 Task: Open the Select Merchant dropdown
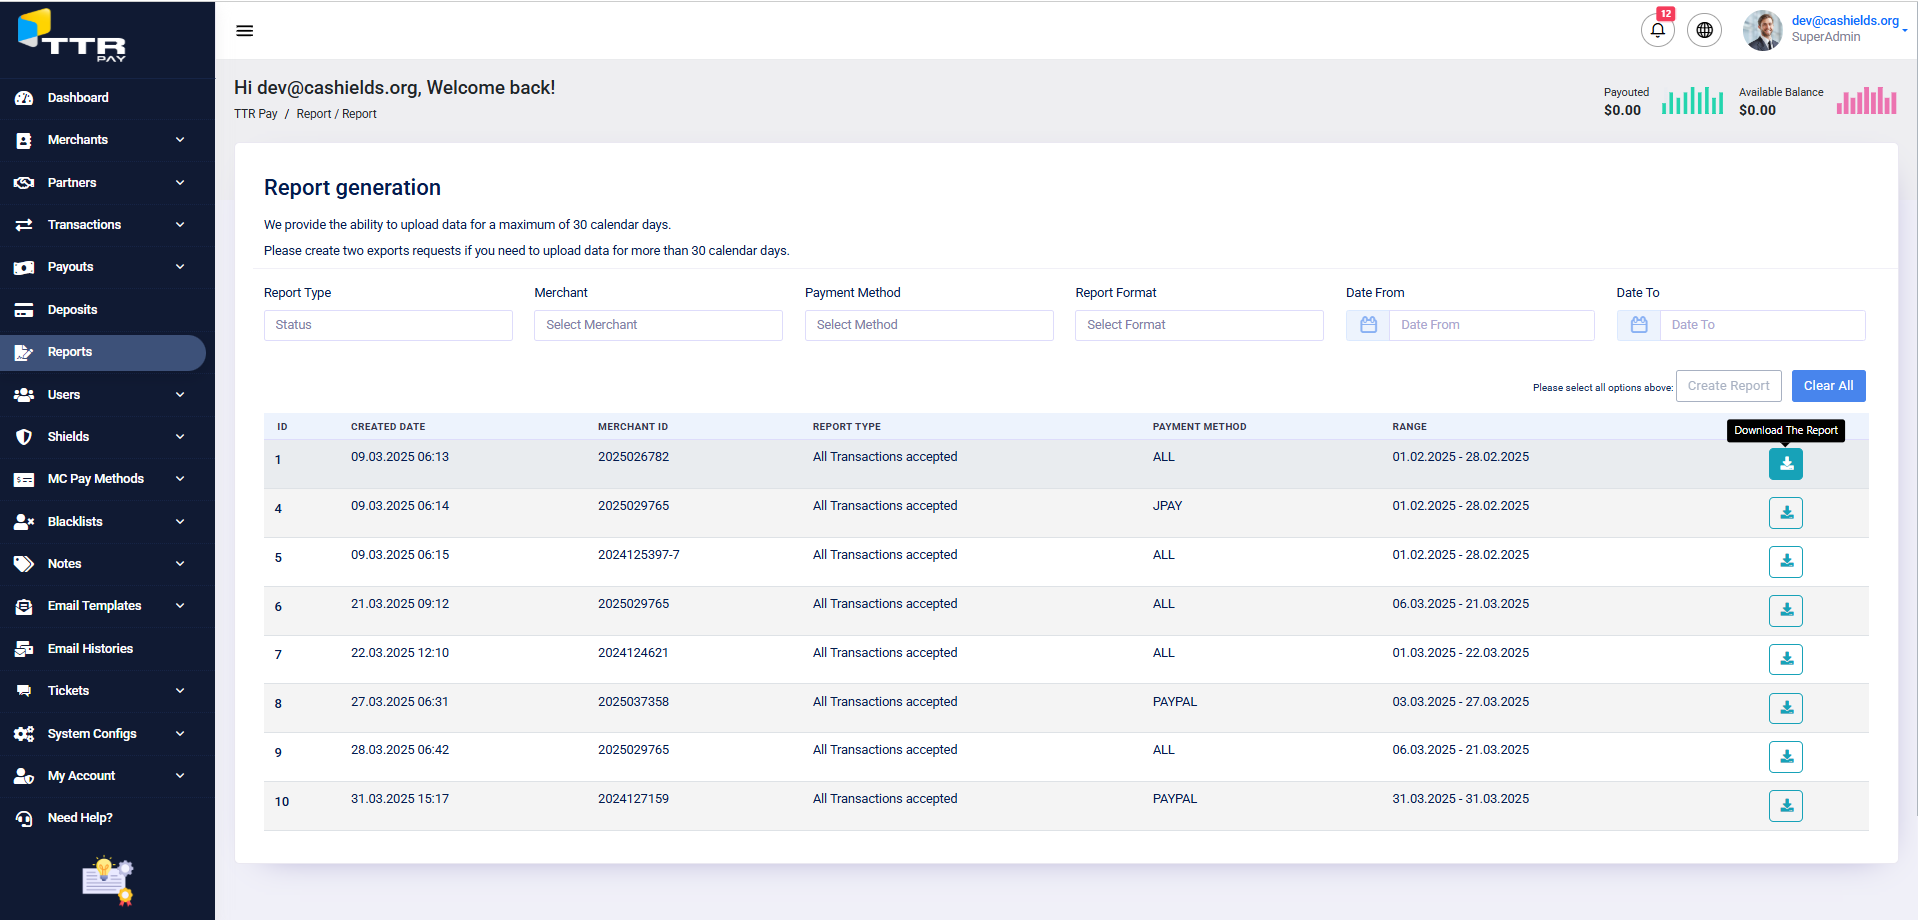(658, 325)
